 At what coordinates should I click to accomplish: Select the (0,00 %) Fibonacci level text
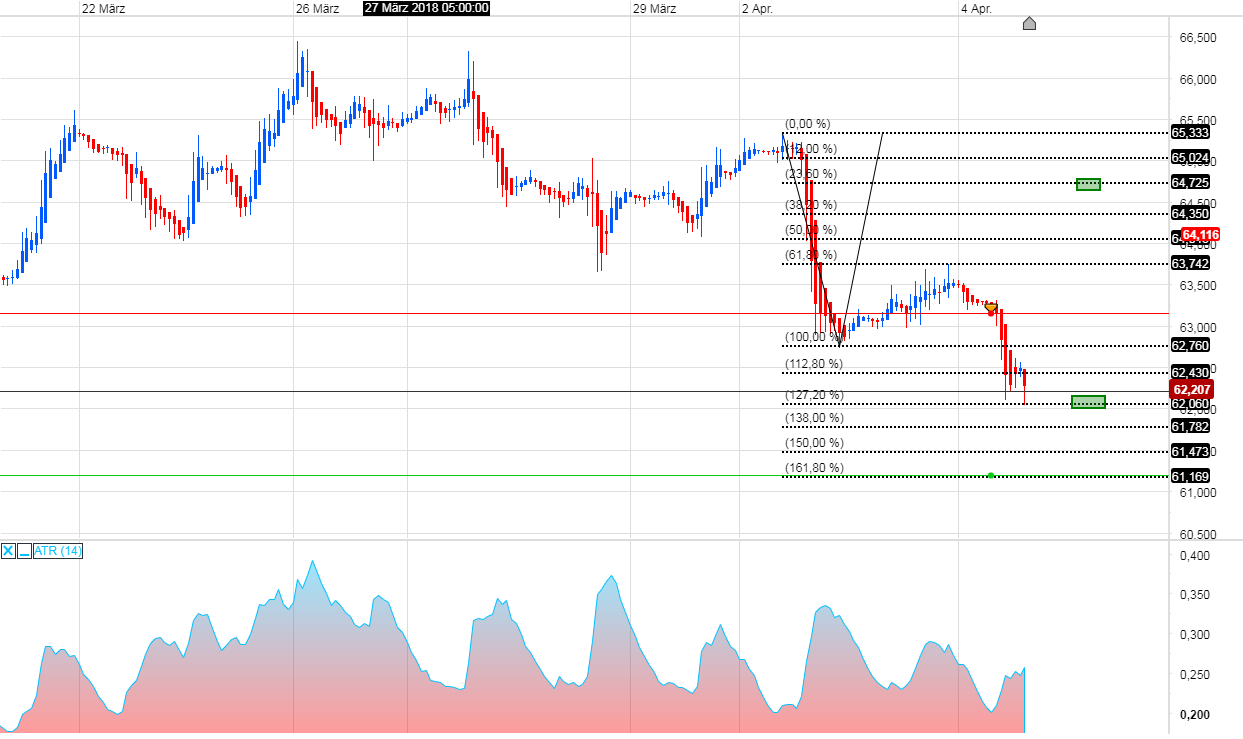[x=807, y=124]
